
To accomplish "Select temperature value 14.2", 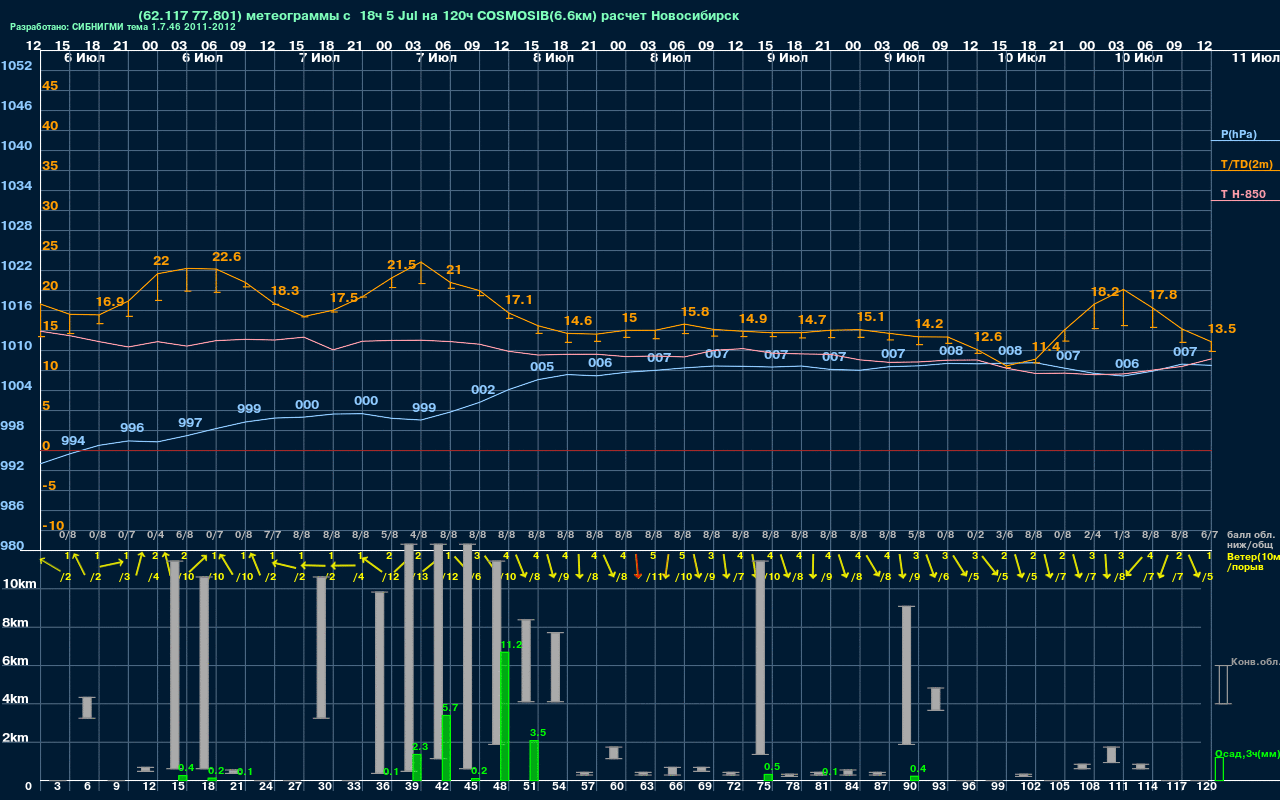I will pyautogui.click(x=929, y=324).
